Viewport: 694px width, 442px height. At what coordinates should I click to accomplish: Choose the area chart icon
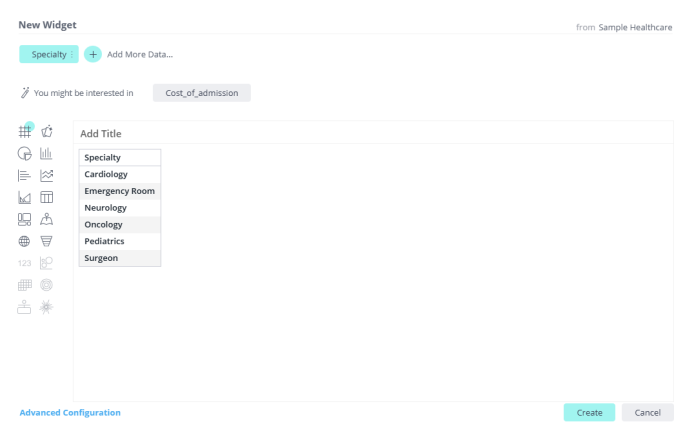[25, 198]
